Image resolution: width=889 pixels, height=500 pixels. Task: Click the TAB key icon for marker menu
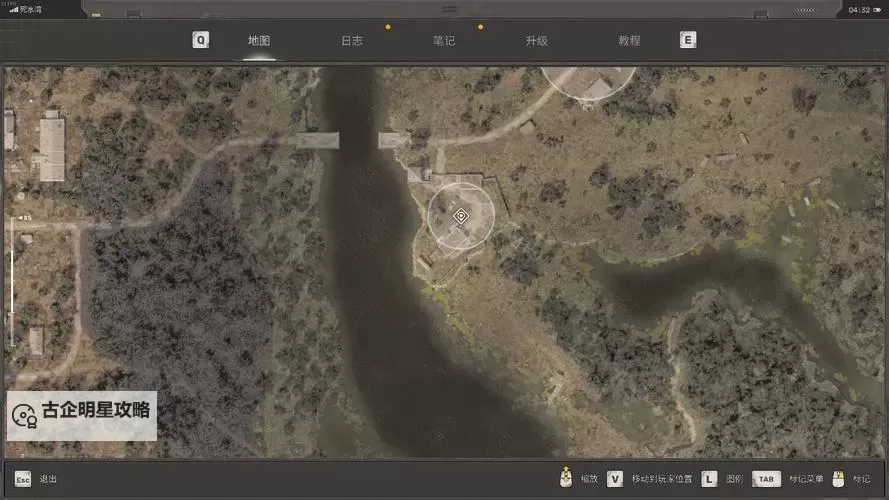point(766,479)
